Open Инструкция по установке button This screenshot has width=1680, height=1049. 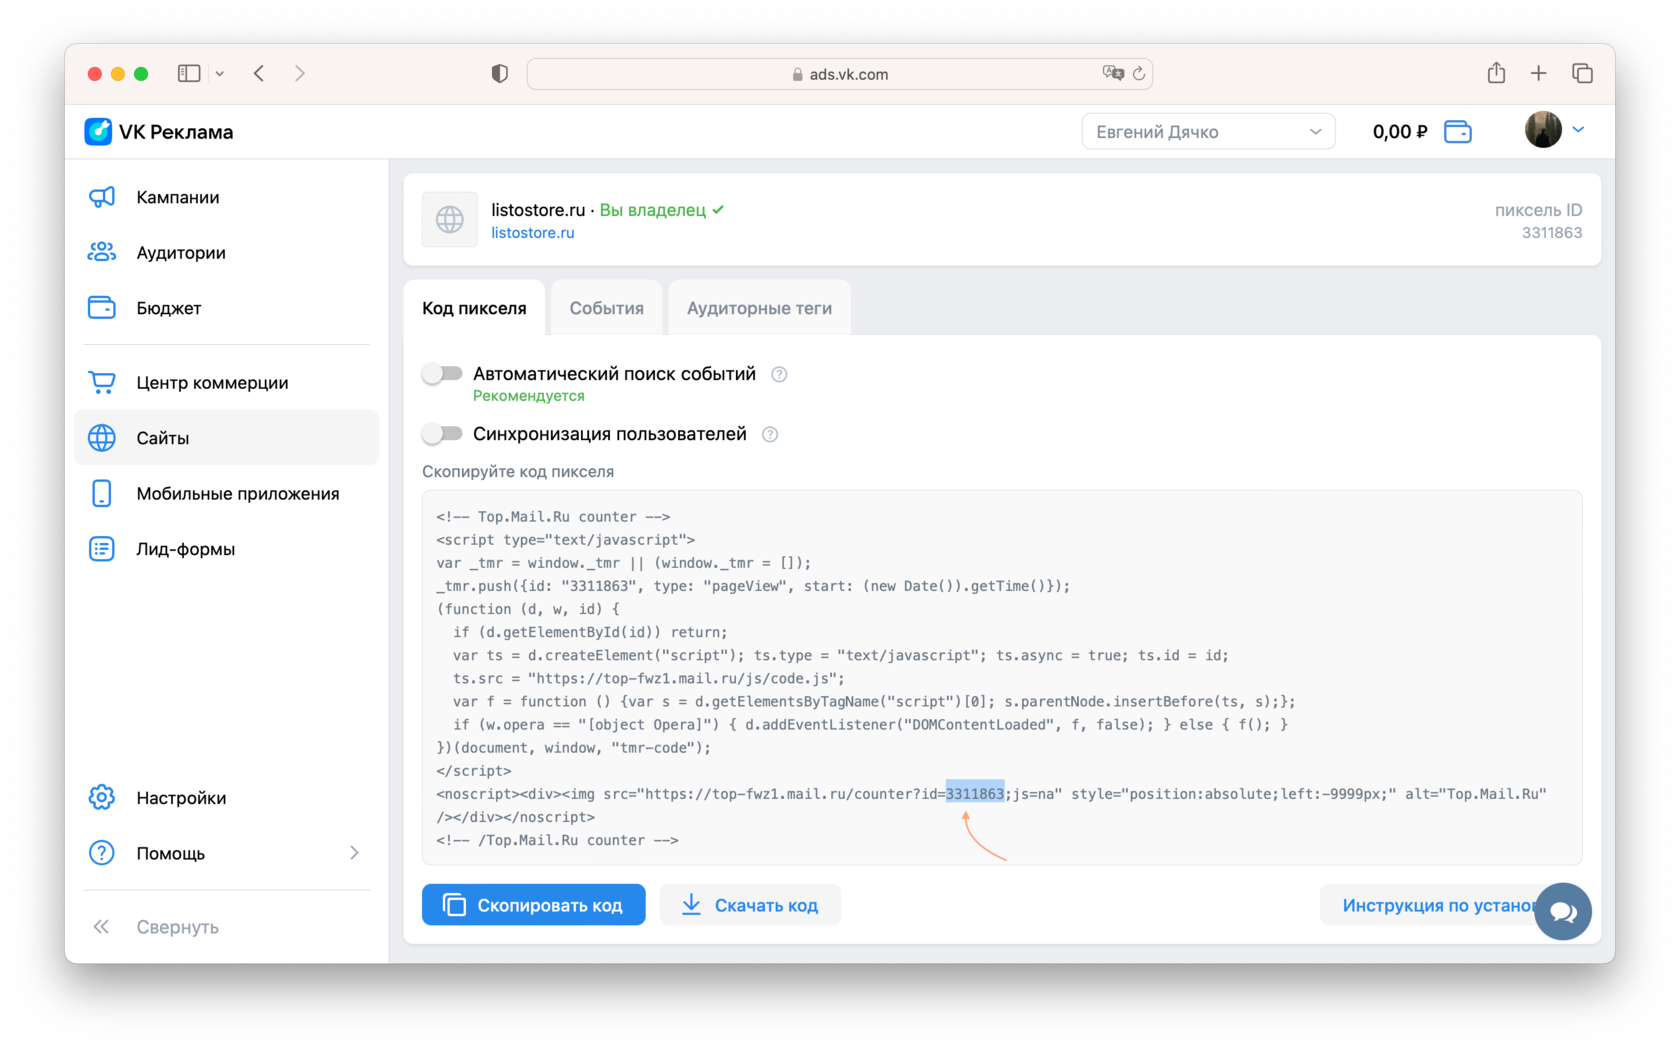coord(1438,905)
